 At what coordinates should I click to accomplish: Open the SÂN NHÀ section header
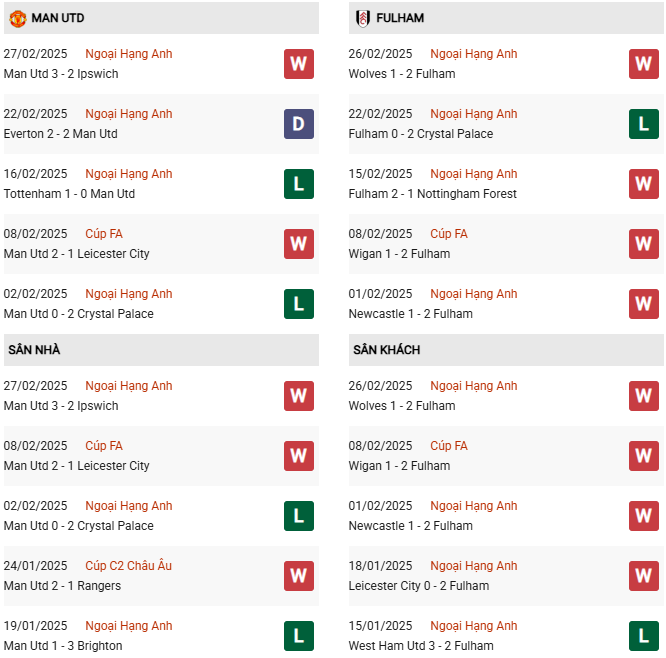coord(35,350)
